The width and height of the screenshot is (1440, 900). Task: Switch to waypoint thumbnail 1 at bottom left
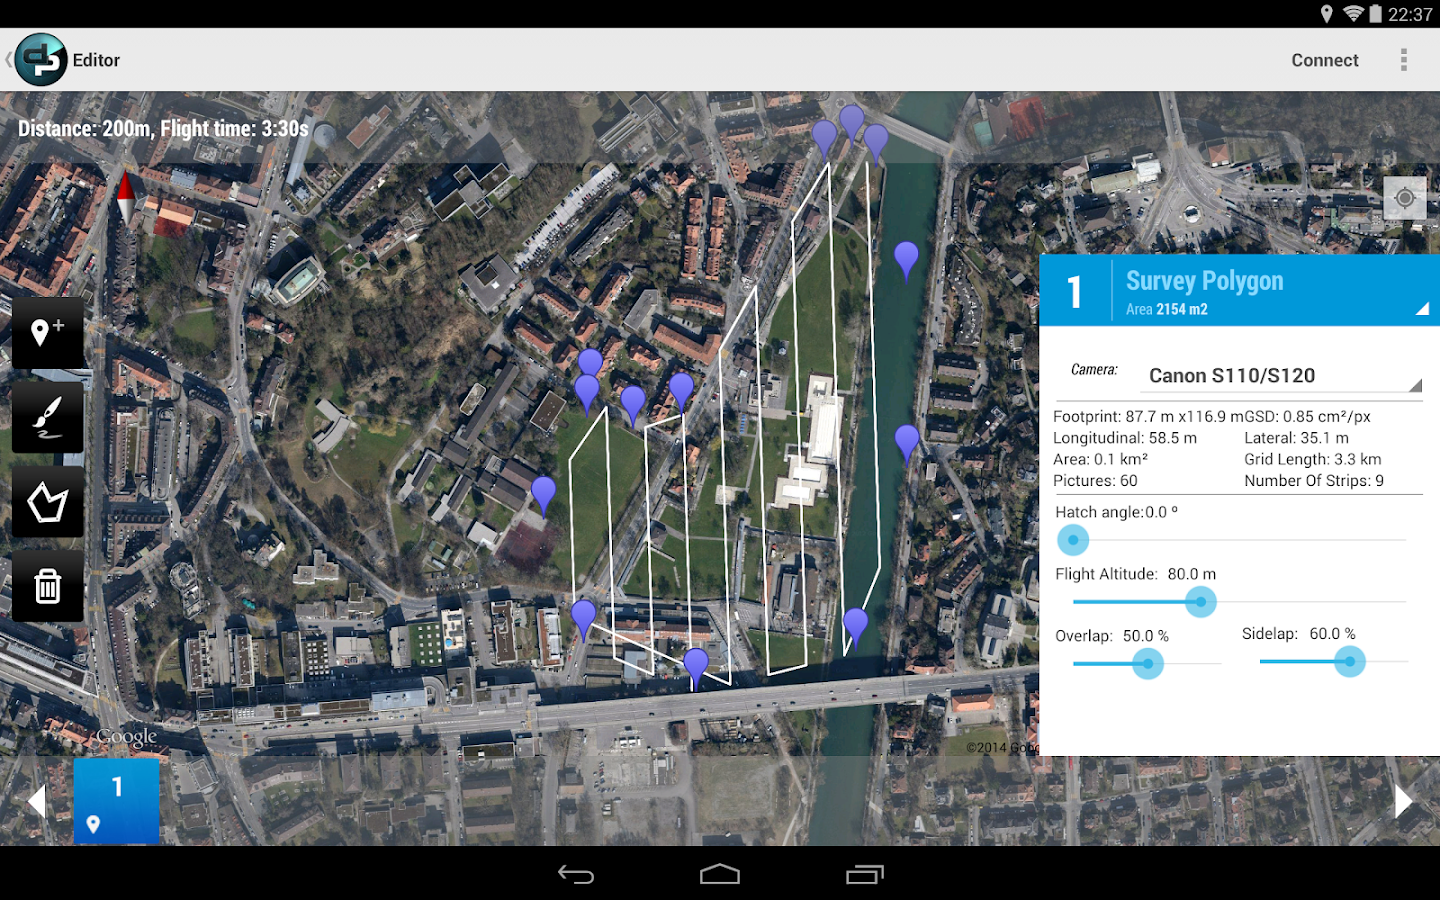116,801
